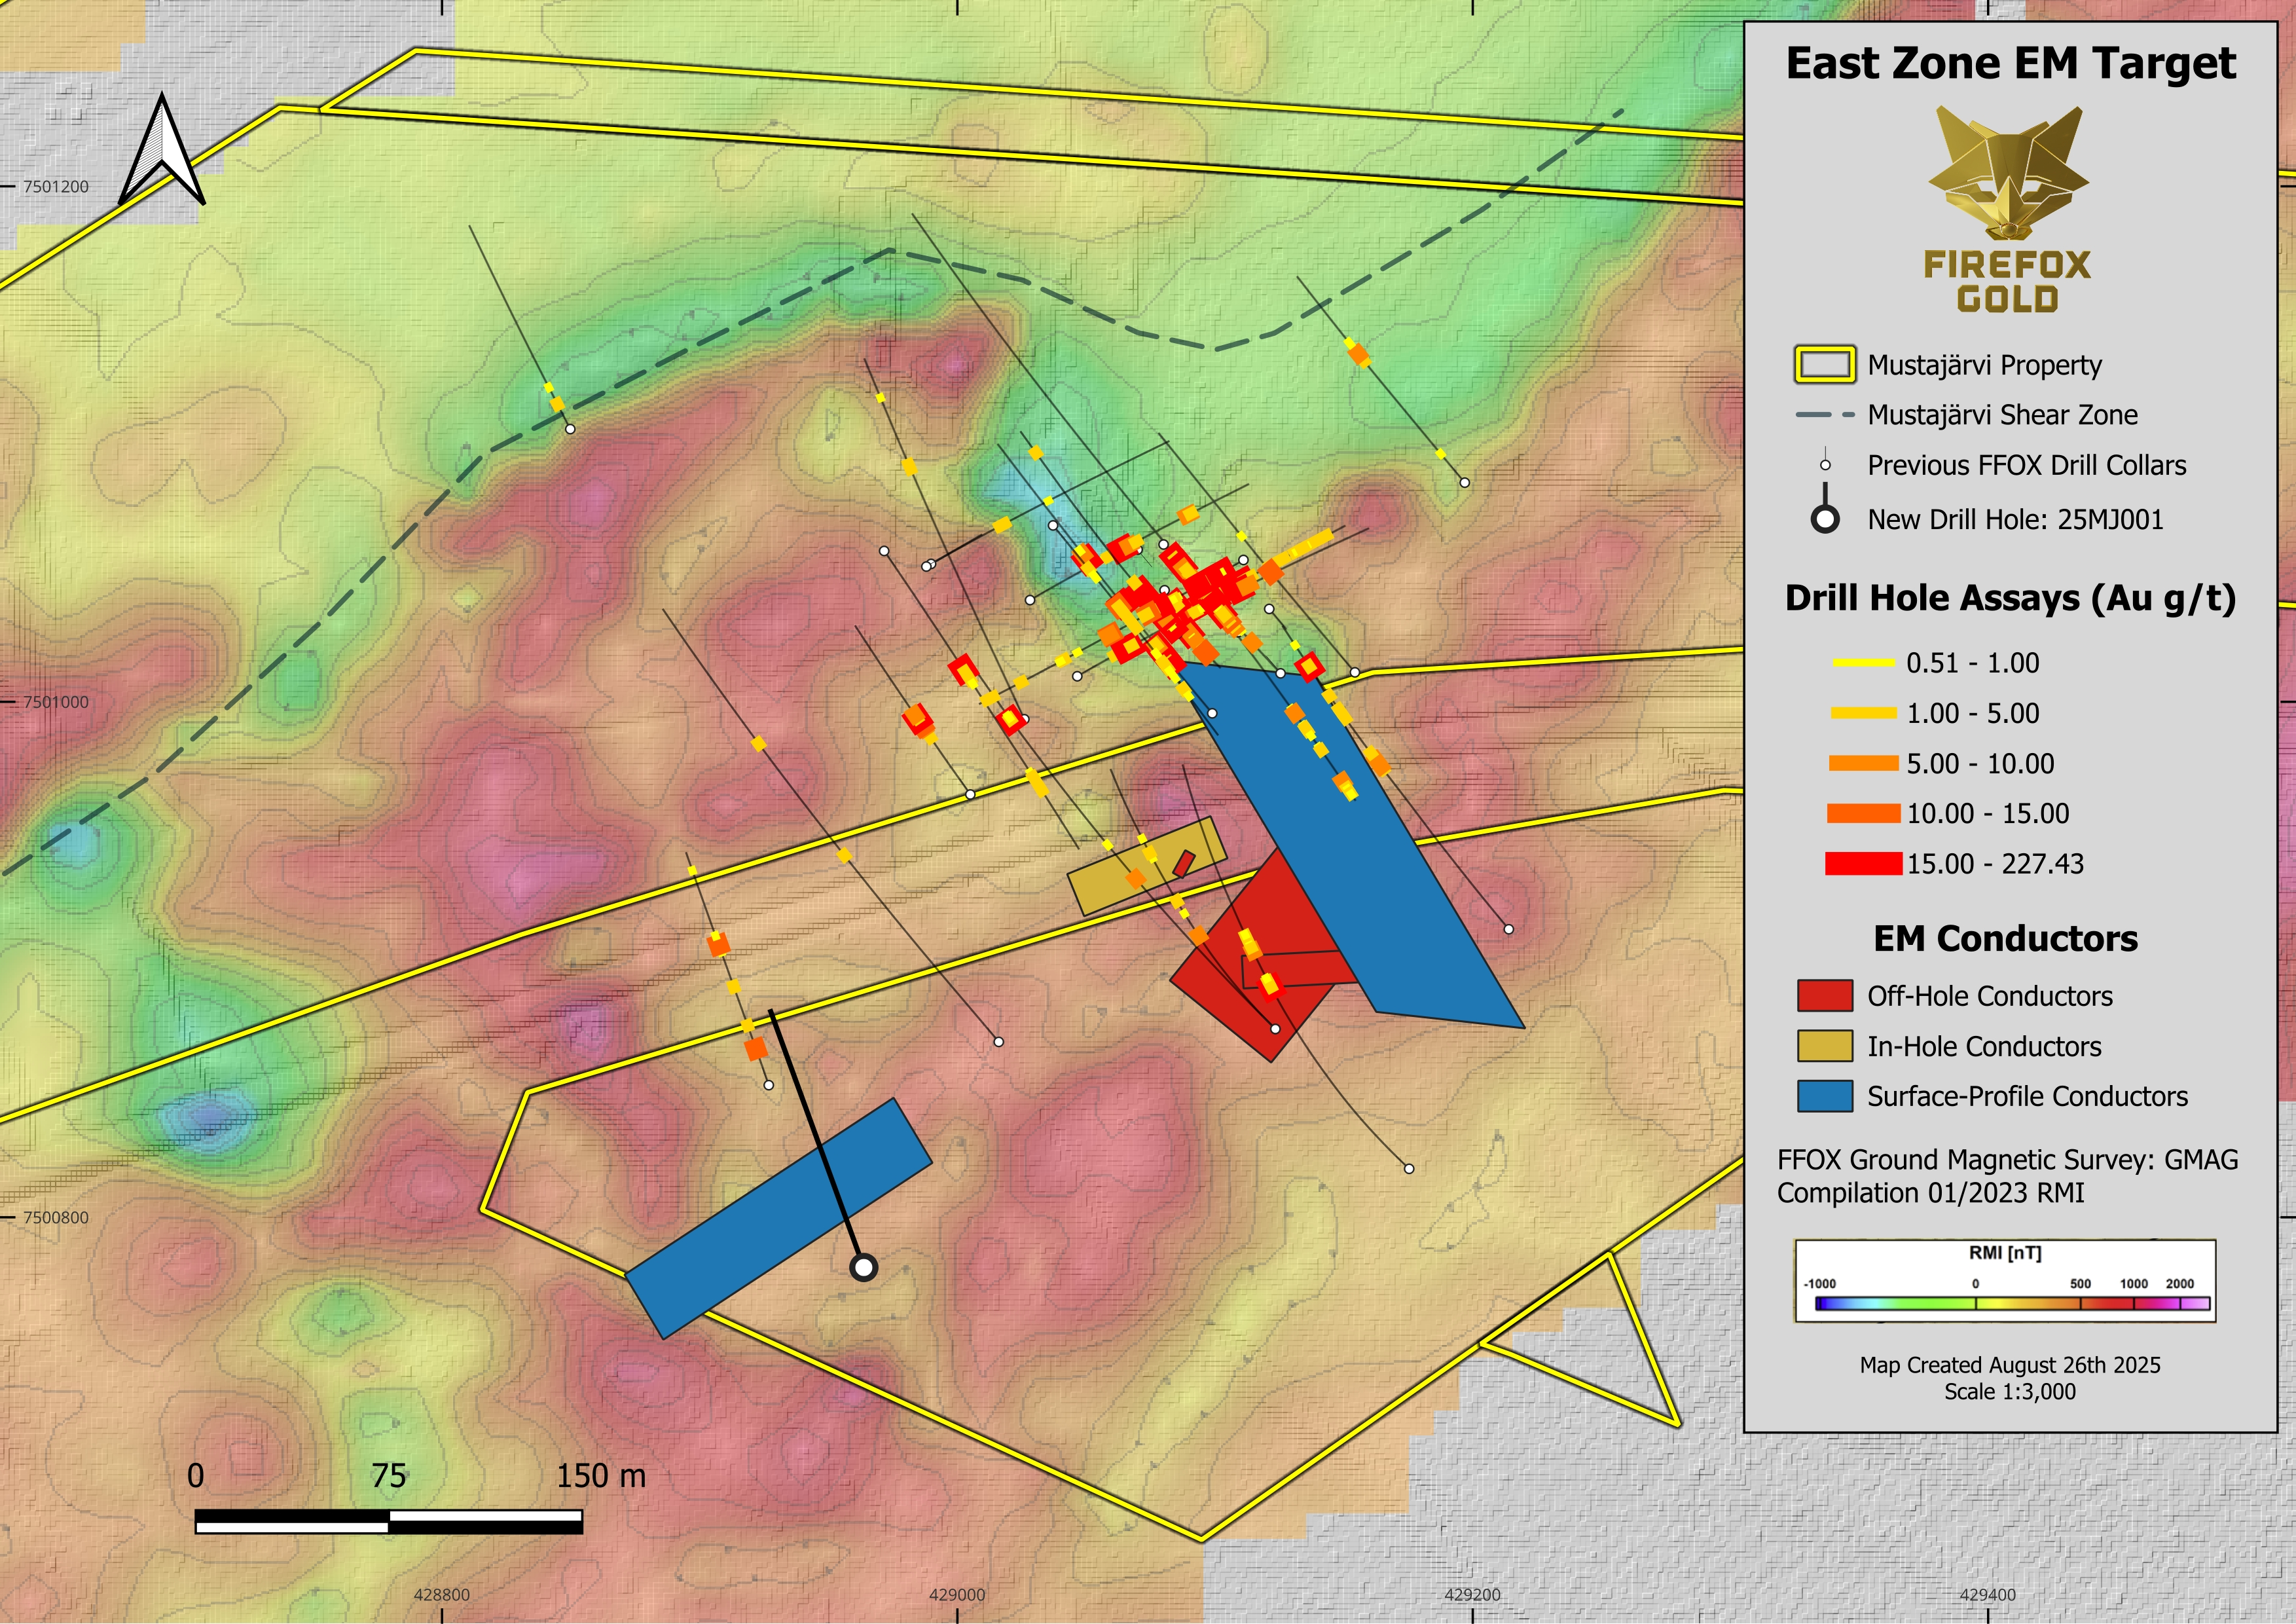Click the new drill hole 25MJ001 collar circle
The width and height of the screenshot is (2296, 1624).
click(x=863, y=1267)
